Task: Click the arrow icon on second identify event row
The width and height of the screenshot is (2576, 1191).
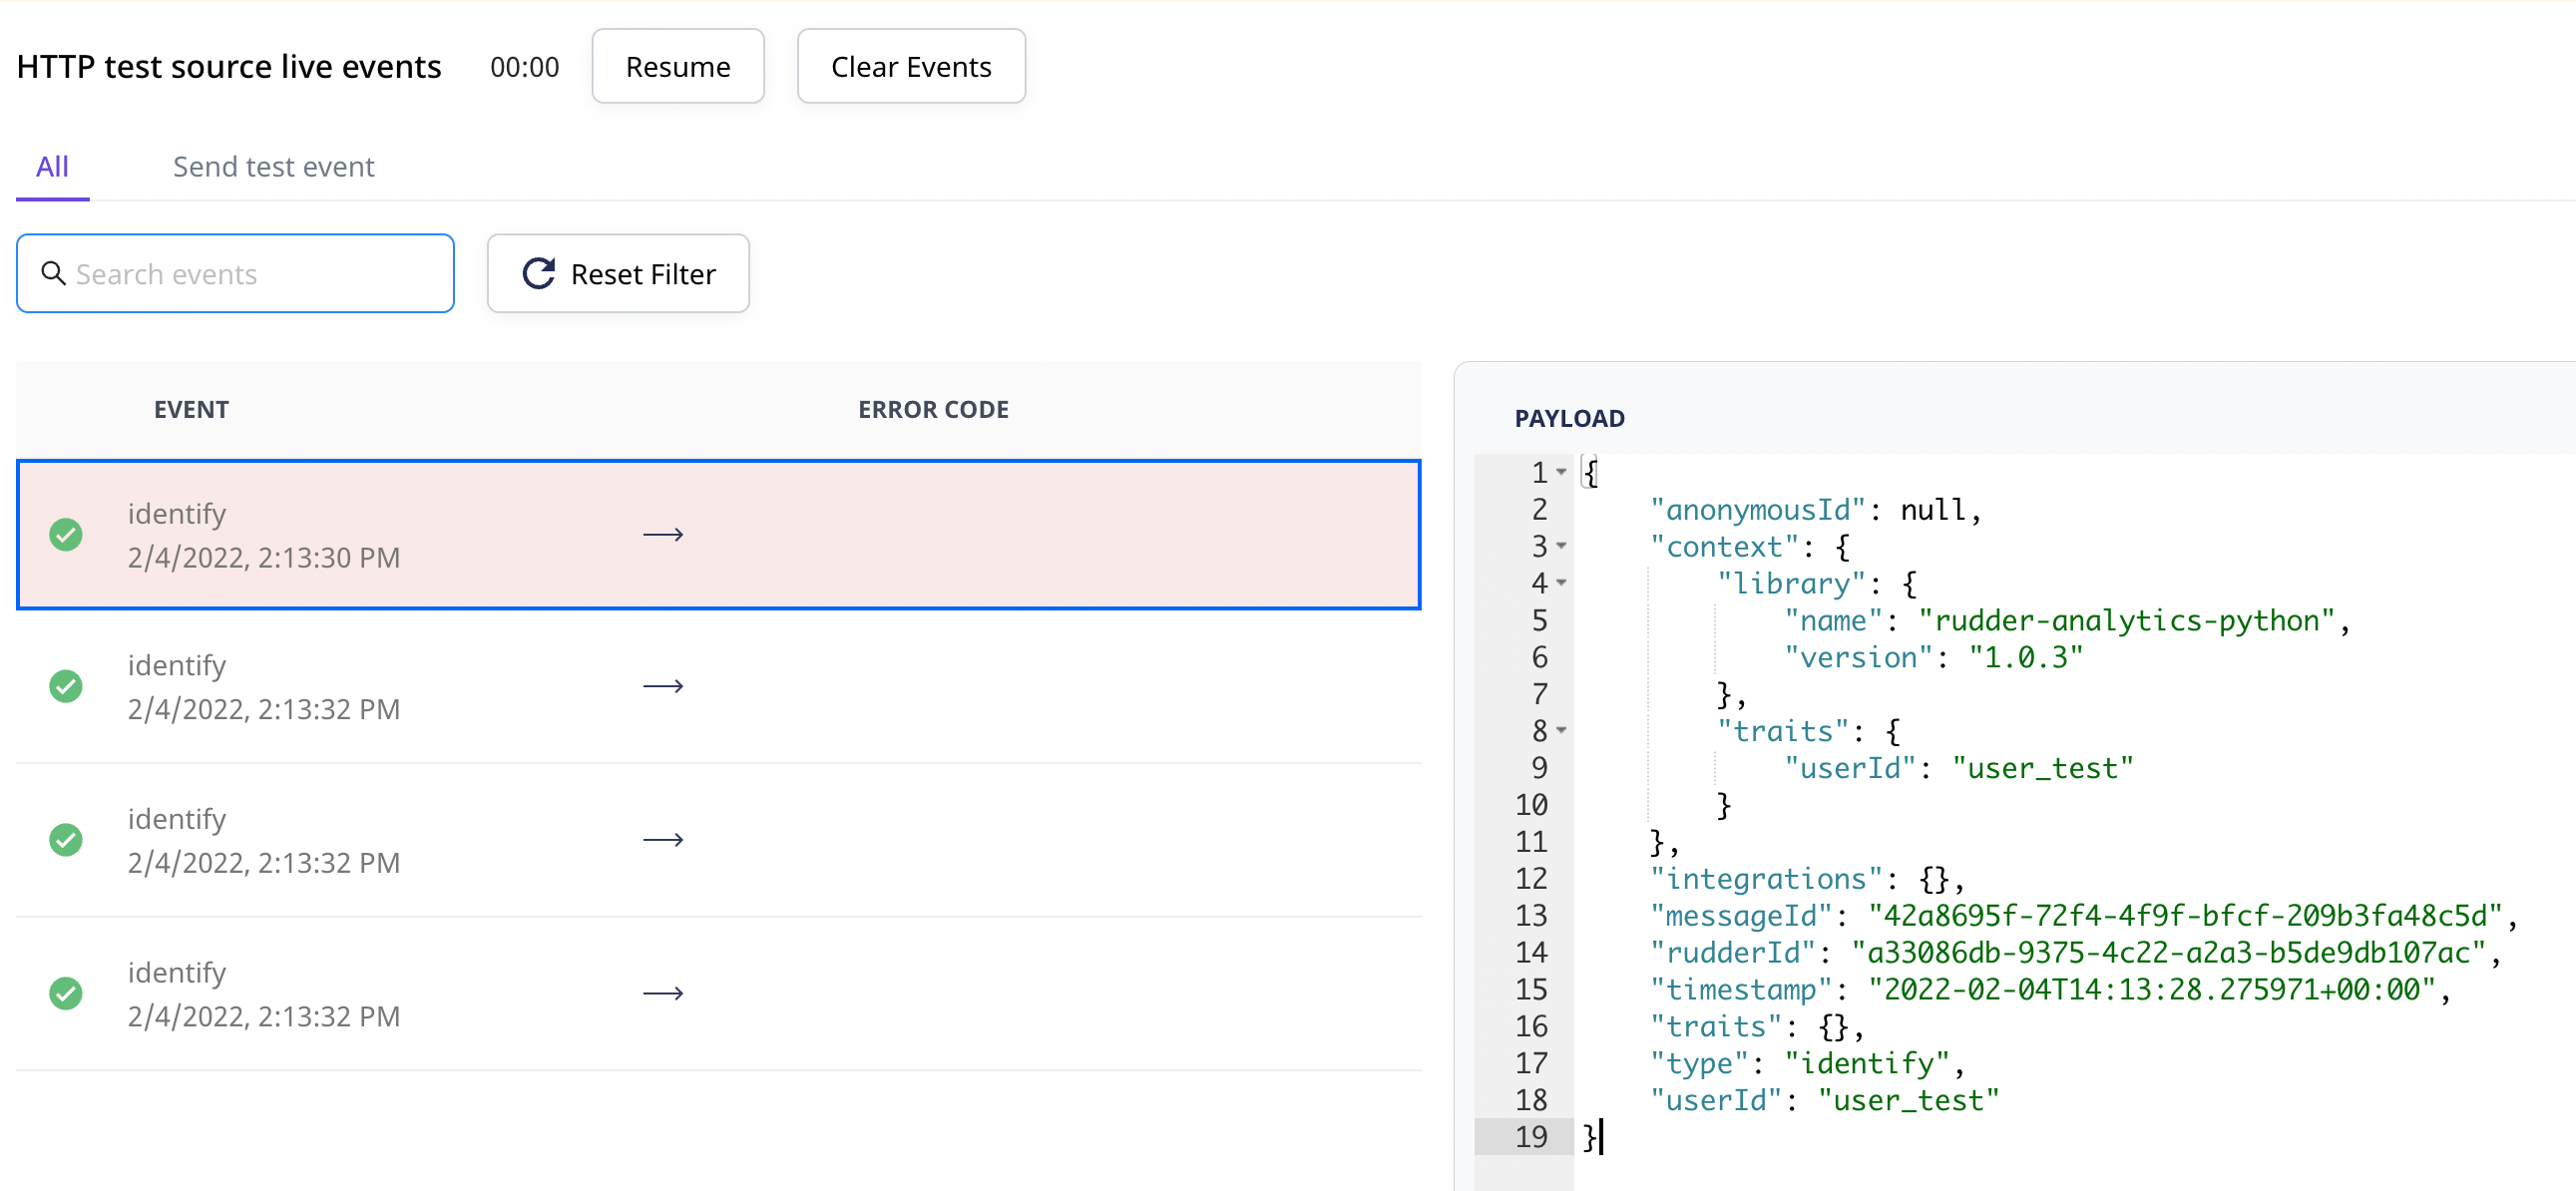Action: [x=663, y=685]
